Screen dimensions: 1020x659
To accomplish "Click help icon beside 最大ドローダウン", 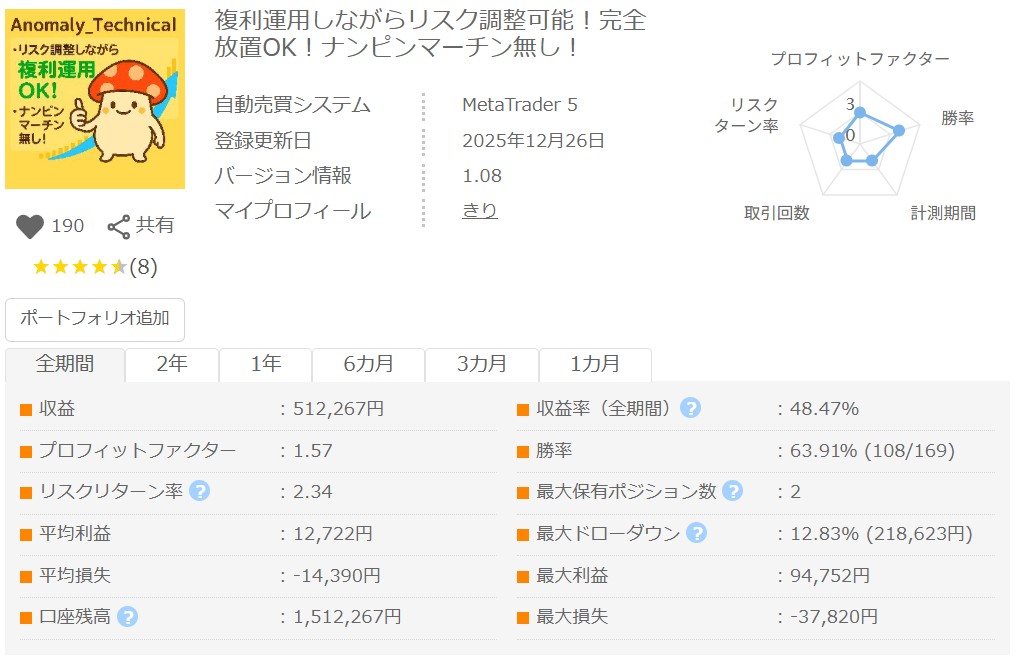I will (696, 533).
